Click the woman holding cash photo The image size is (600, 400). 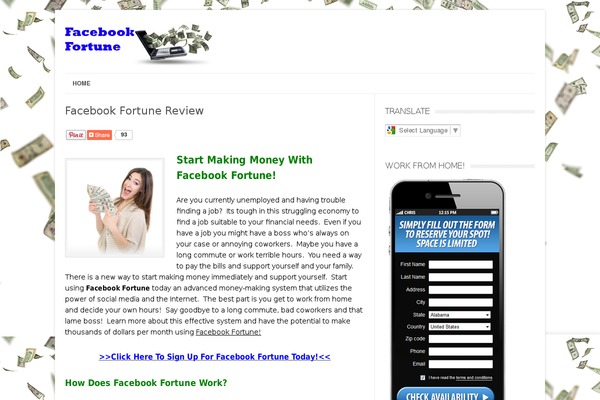tap(115, 208)
